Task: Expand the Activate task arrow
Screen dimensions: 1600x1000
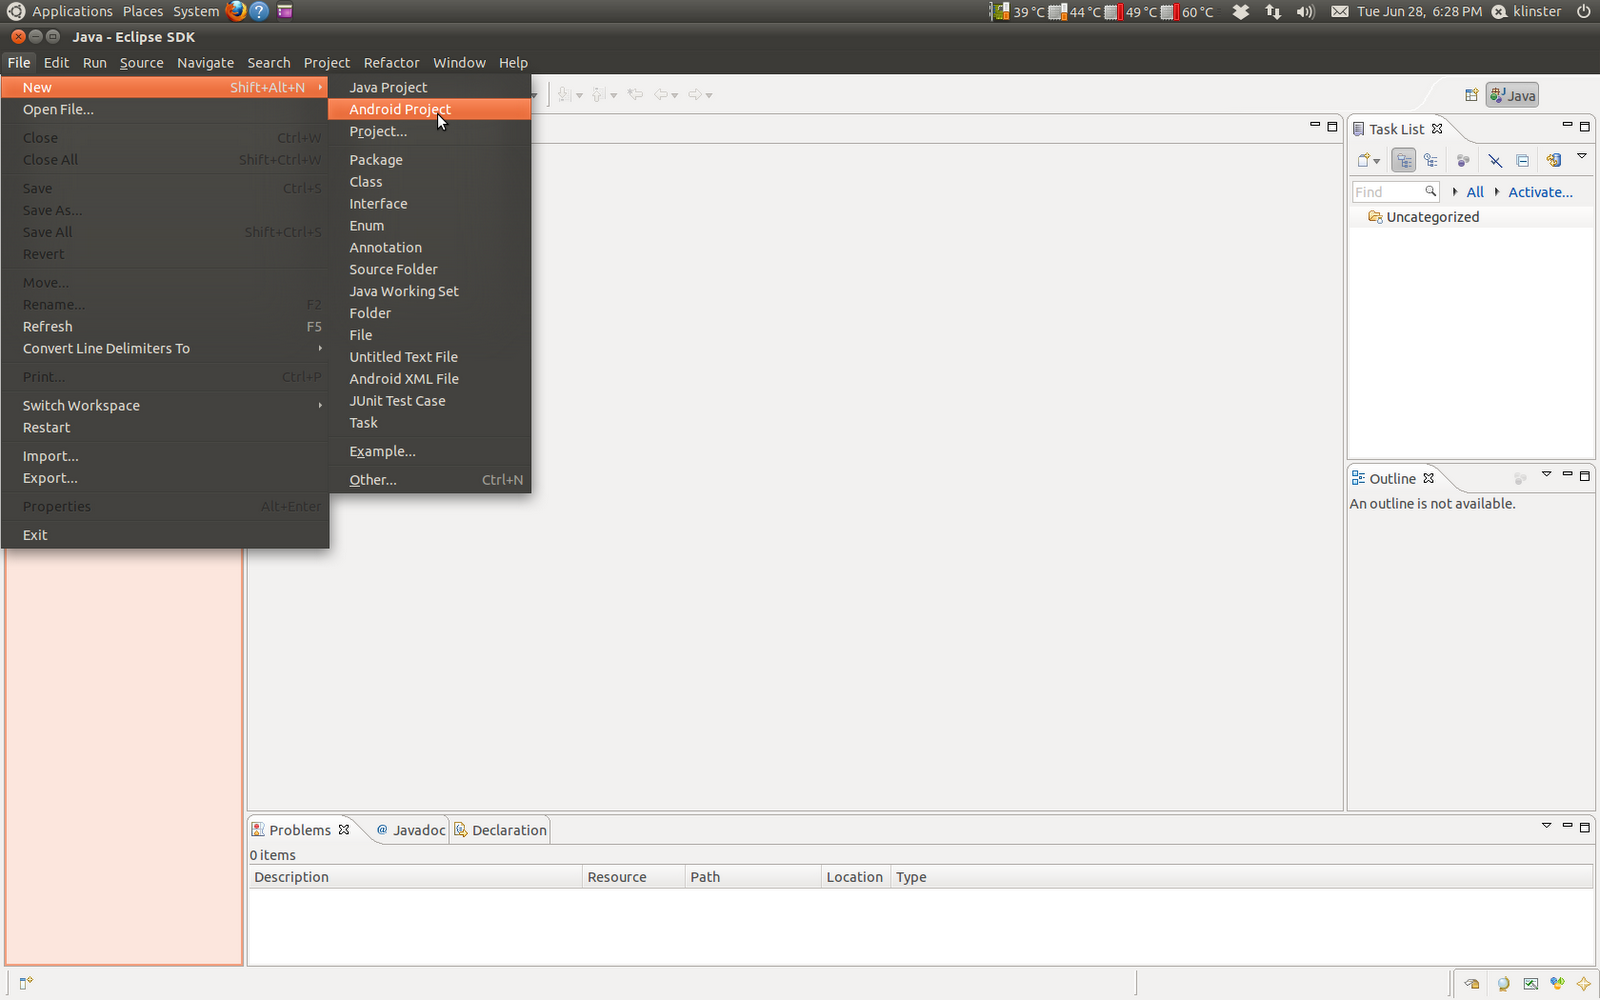Action: point(1497,191)
